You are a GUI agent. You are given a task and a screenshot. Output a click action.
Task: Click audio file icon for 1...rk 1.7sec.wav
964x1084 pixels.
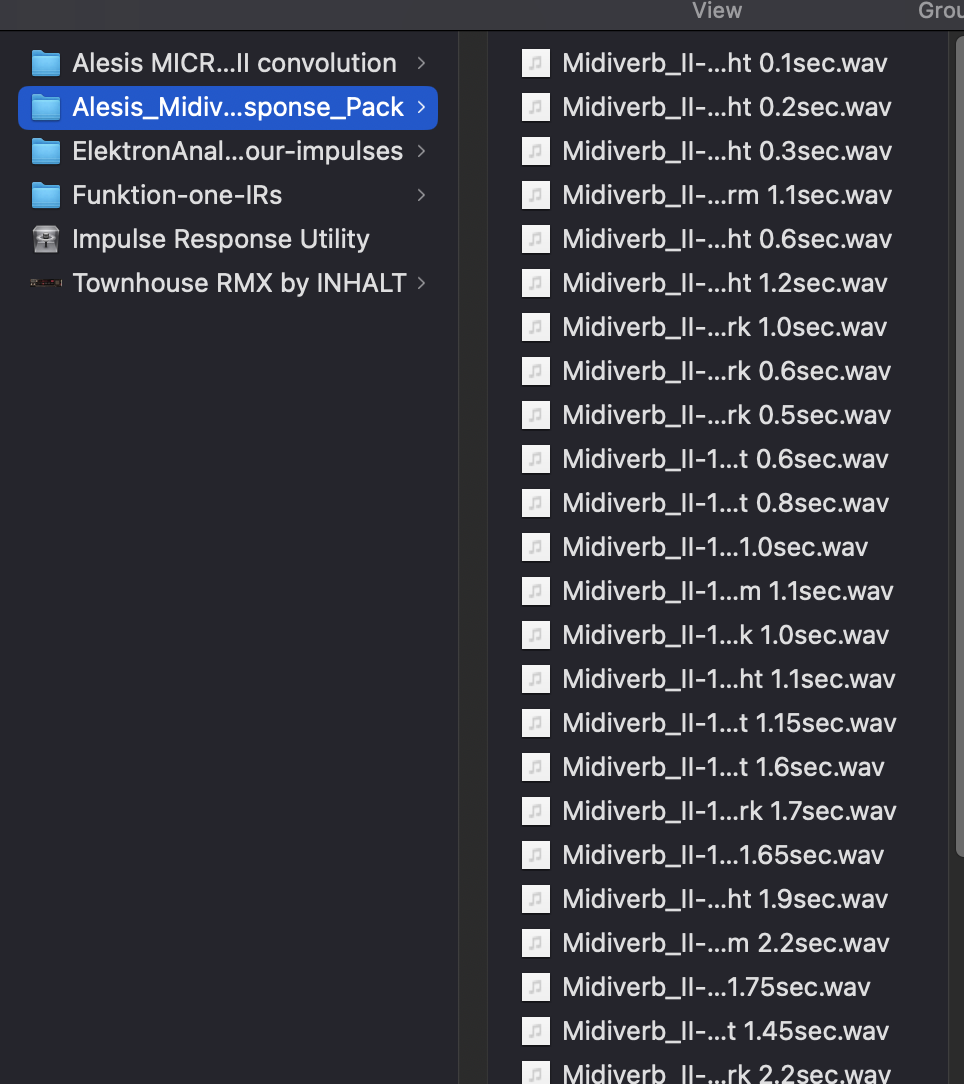[x=535, y=811]
